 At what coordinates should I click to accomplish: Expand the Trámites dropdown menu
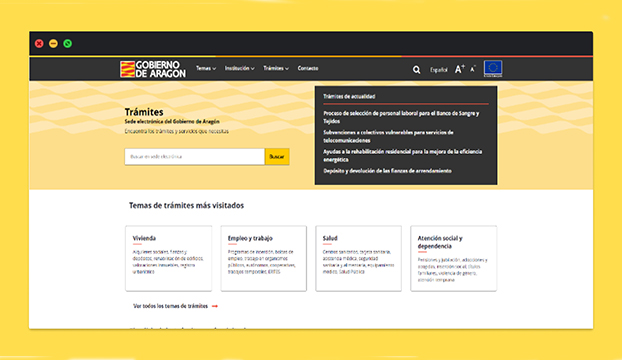[x=276, y=69]
